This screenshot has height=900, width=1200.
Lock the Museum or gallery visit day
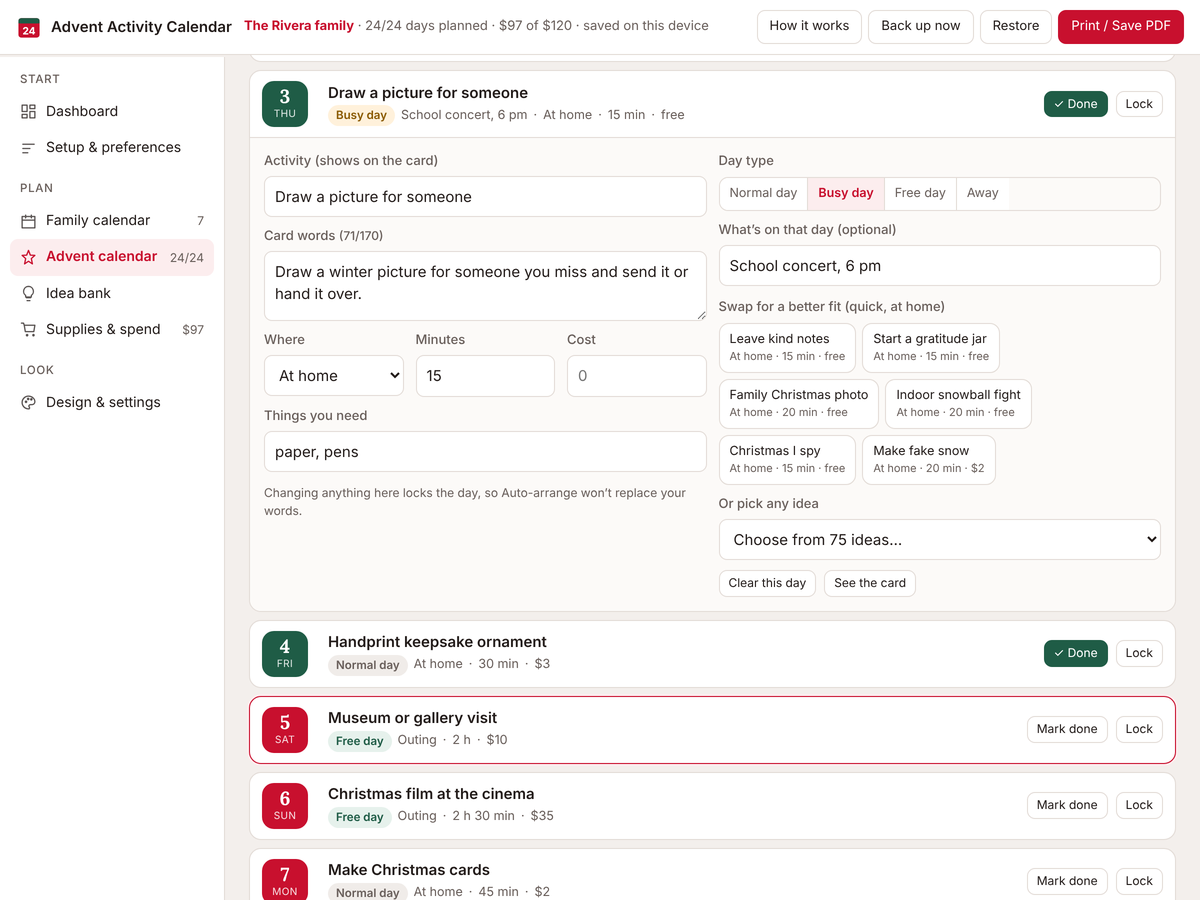(1139, 729)
